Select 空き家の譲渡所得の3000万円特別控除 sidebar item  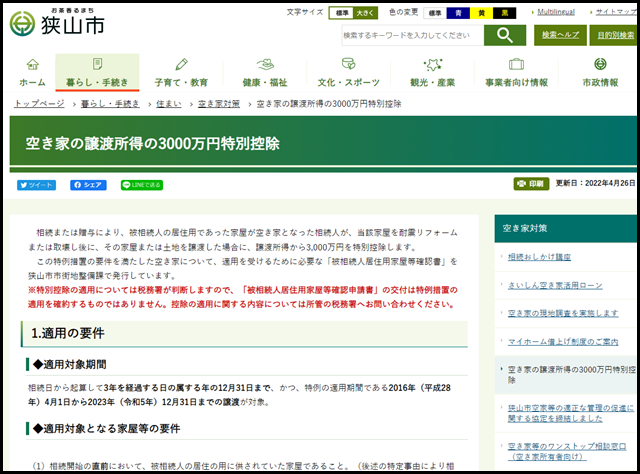click(571, 374)
